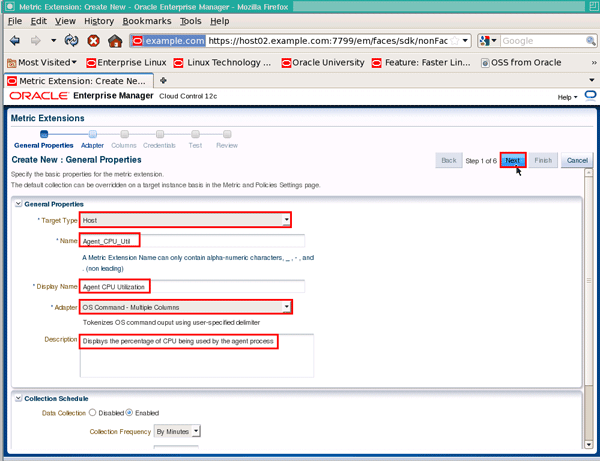
Task: List all tabs with the dropdown arrow
Action: pyautogui.click(x=592, y=80)
